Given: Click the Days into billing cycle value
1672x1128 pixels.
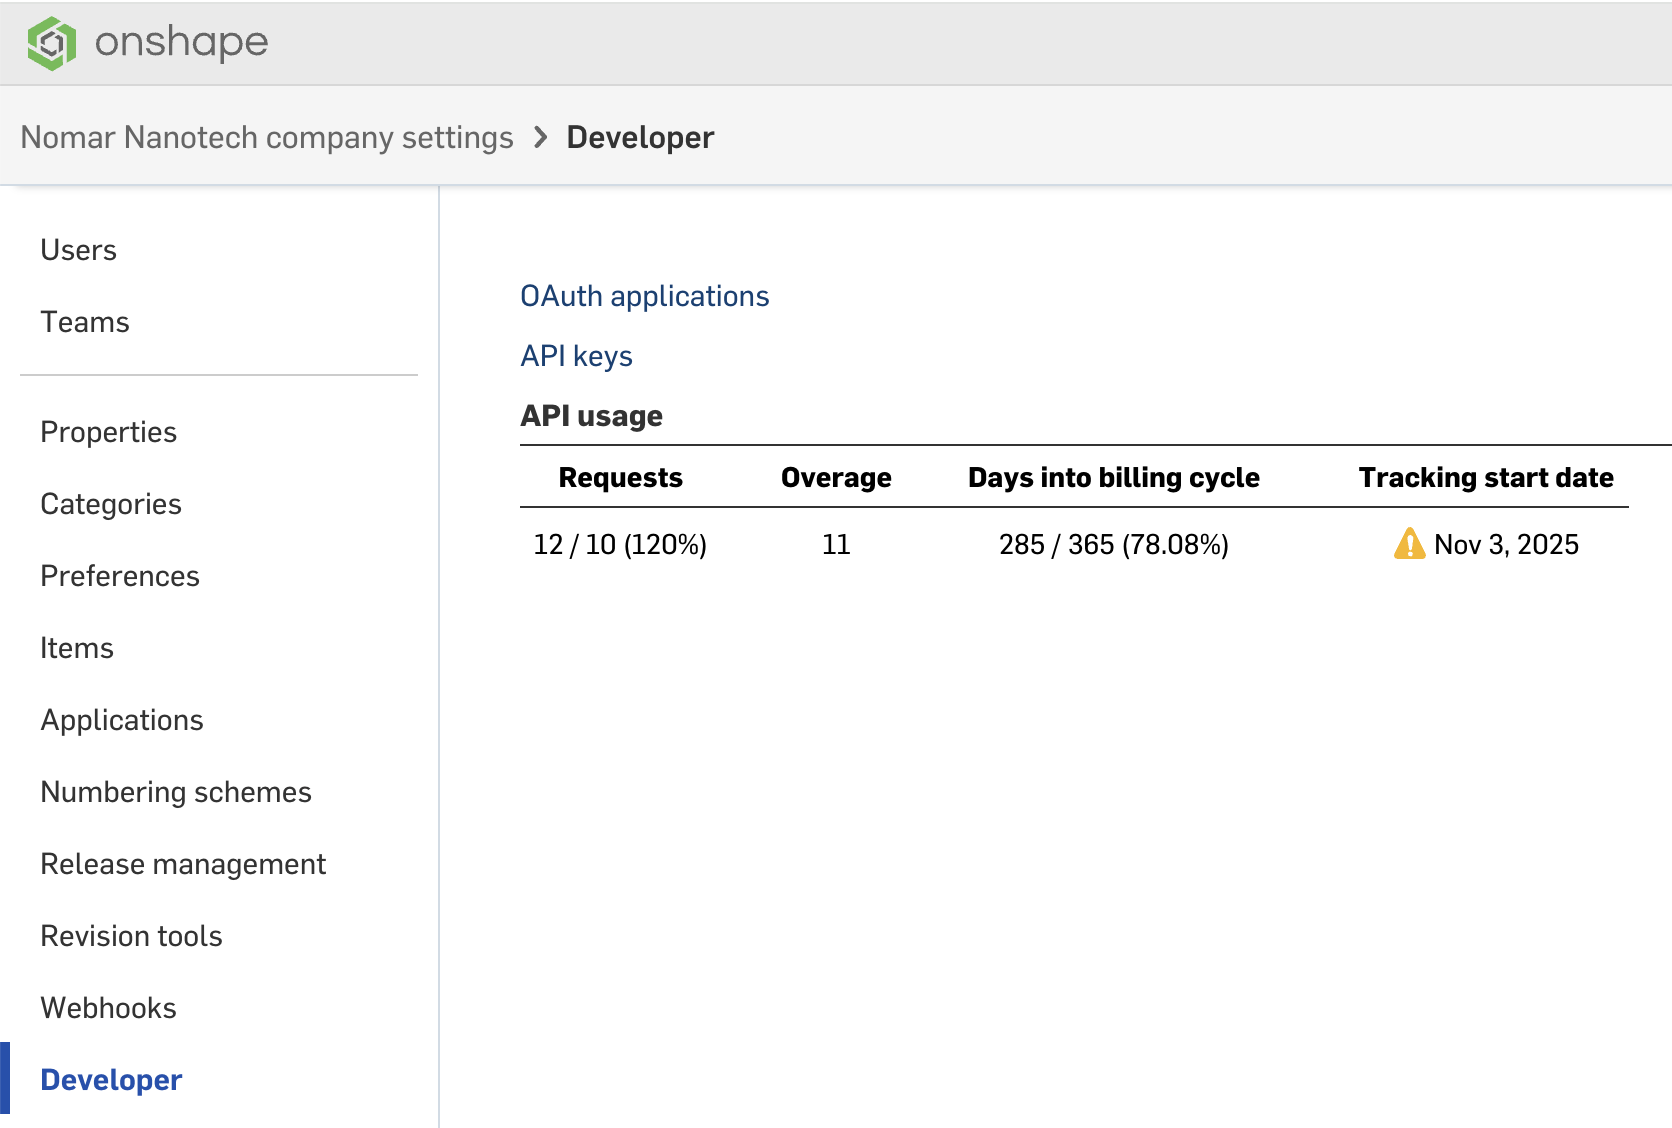Looking at the screenshot, I should click(1113, 545).
